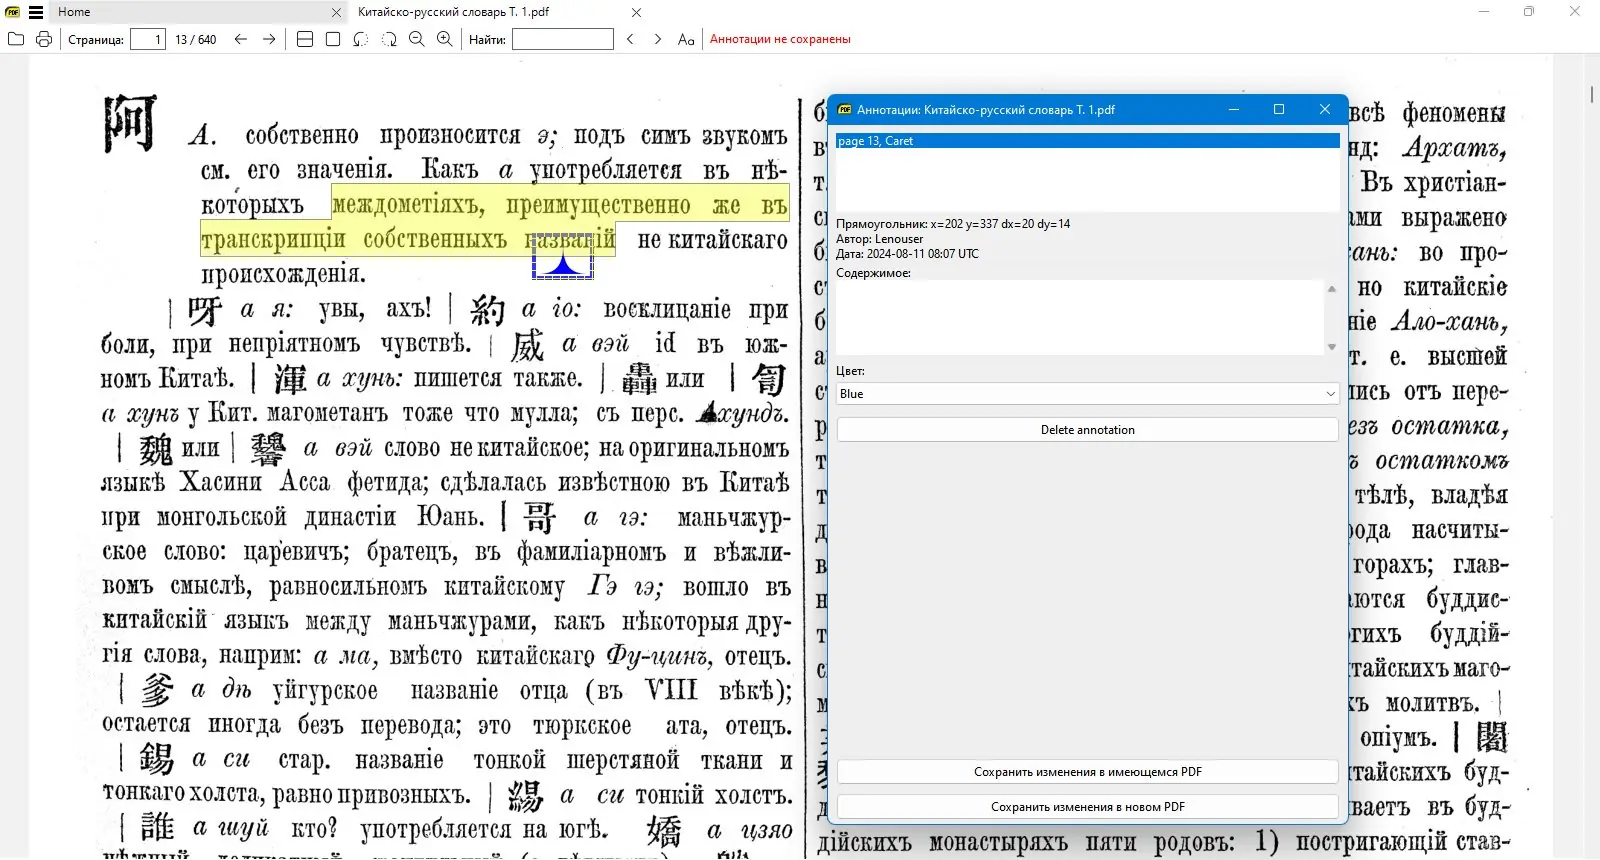Close the Home tab
Screen dimensions: 1600x860
pyautogui.click(x=336, y=13)
